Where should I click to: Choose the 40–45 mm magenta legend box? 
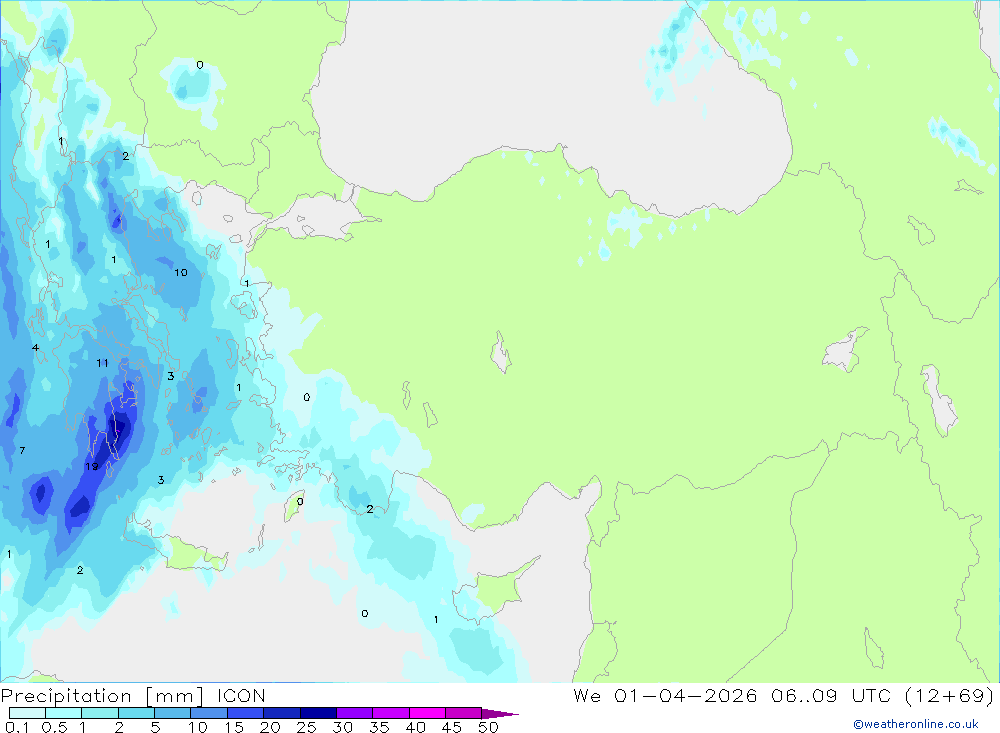427,713
